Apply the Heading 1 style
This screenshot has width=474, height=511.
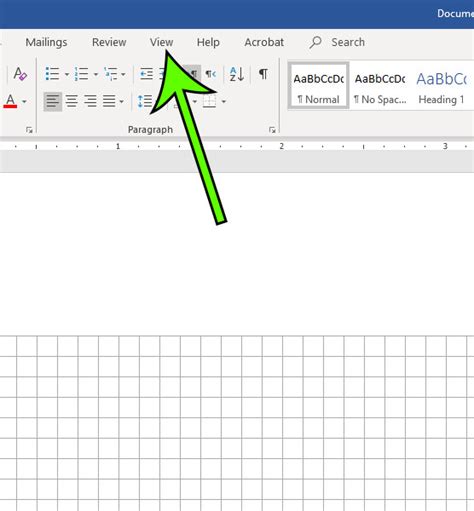click(441, 86)
